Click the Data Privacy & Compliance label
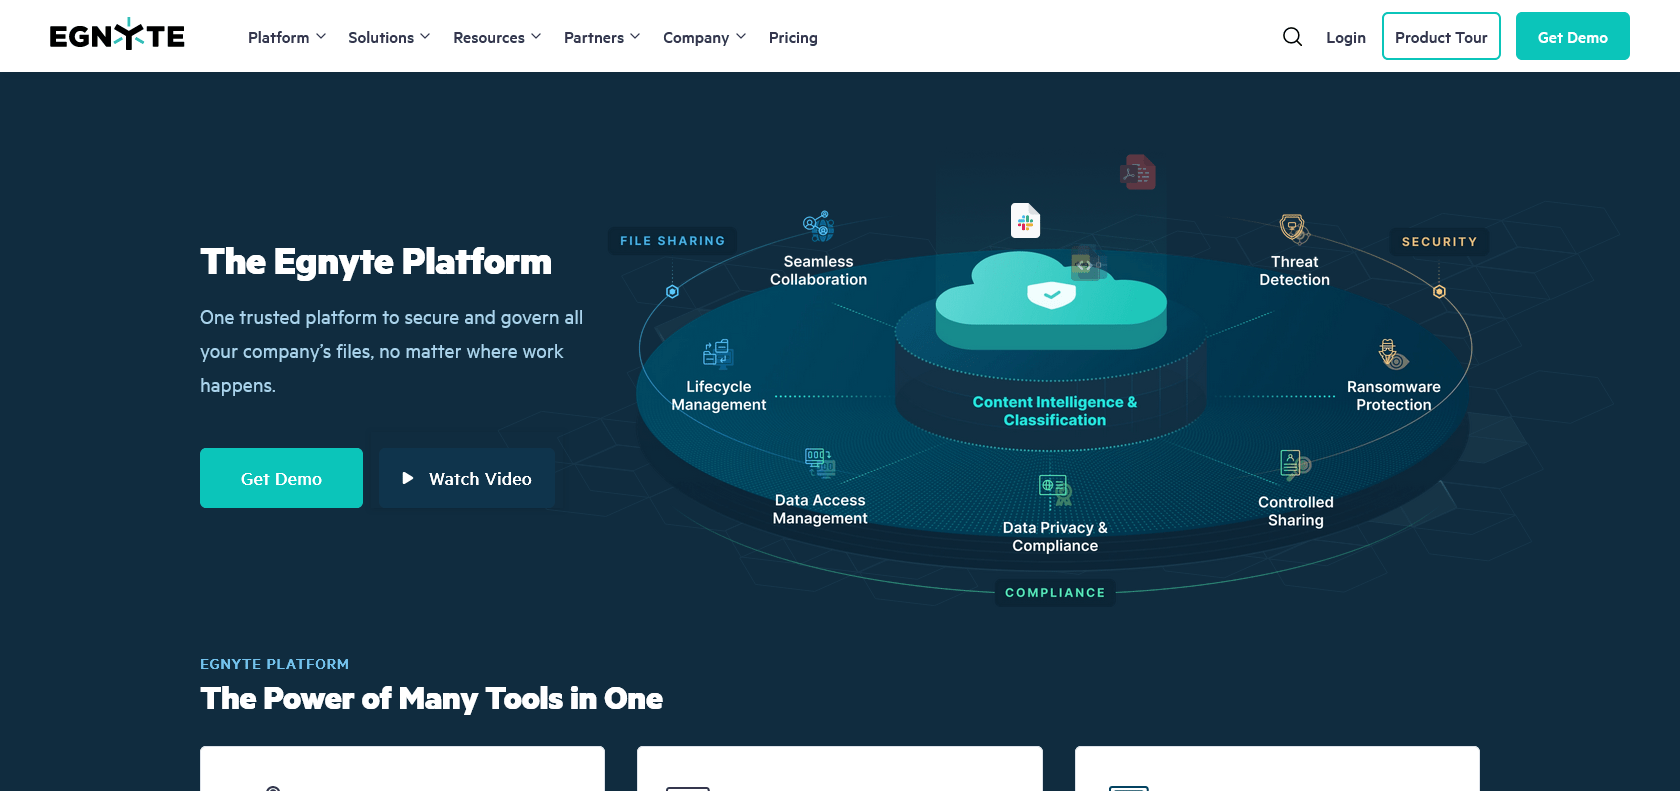The width and height of the screenshot is (1680, 791). tap(1055, 536)
